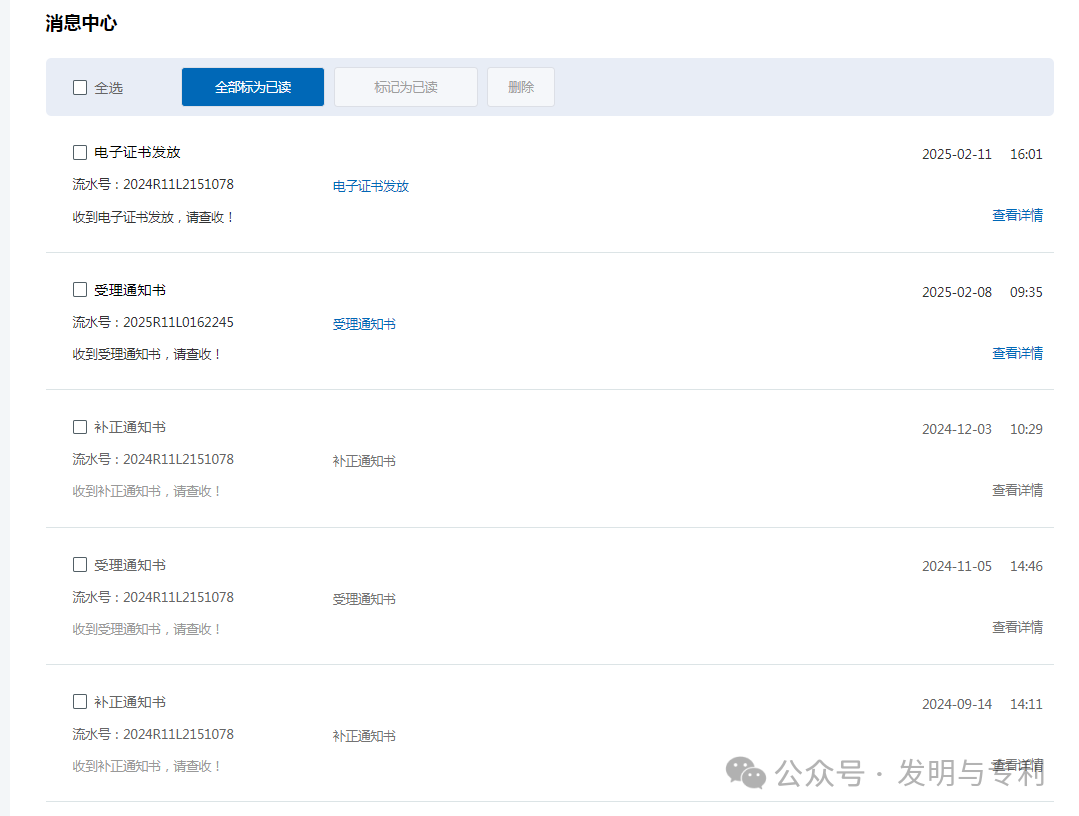Click the 标记为已读 button

pos(405,86)
